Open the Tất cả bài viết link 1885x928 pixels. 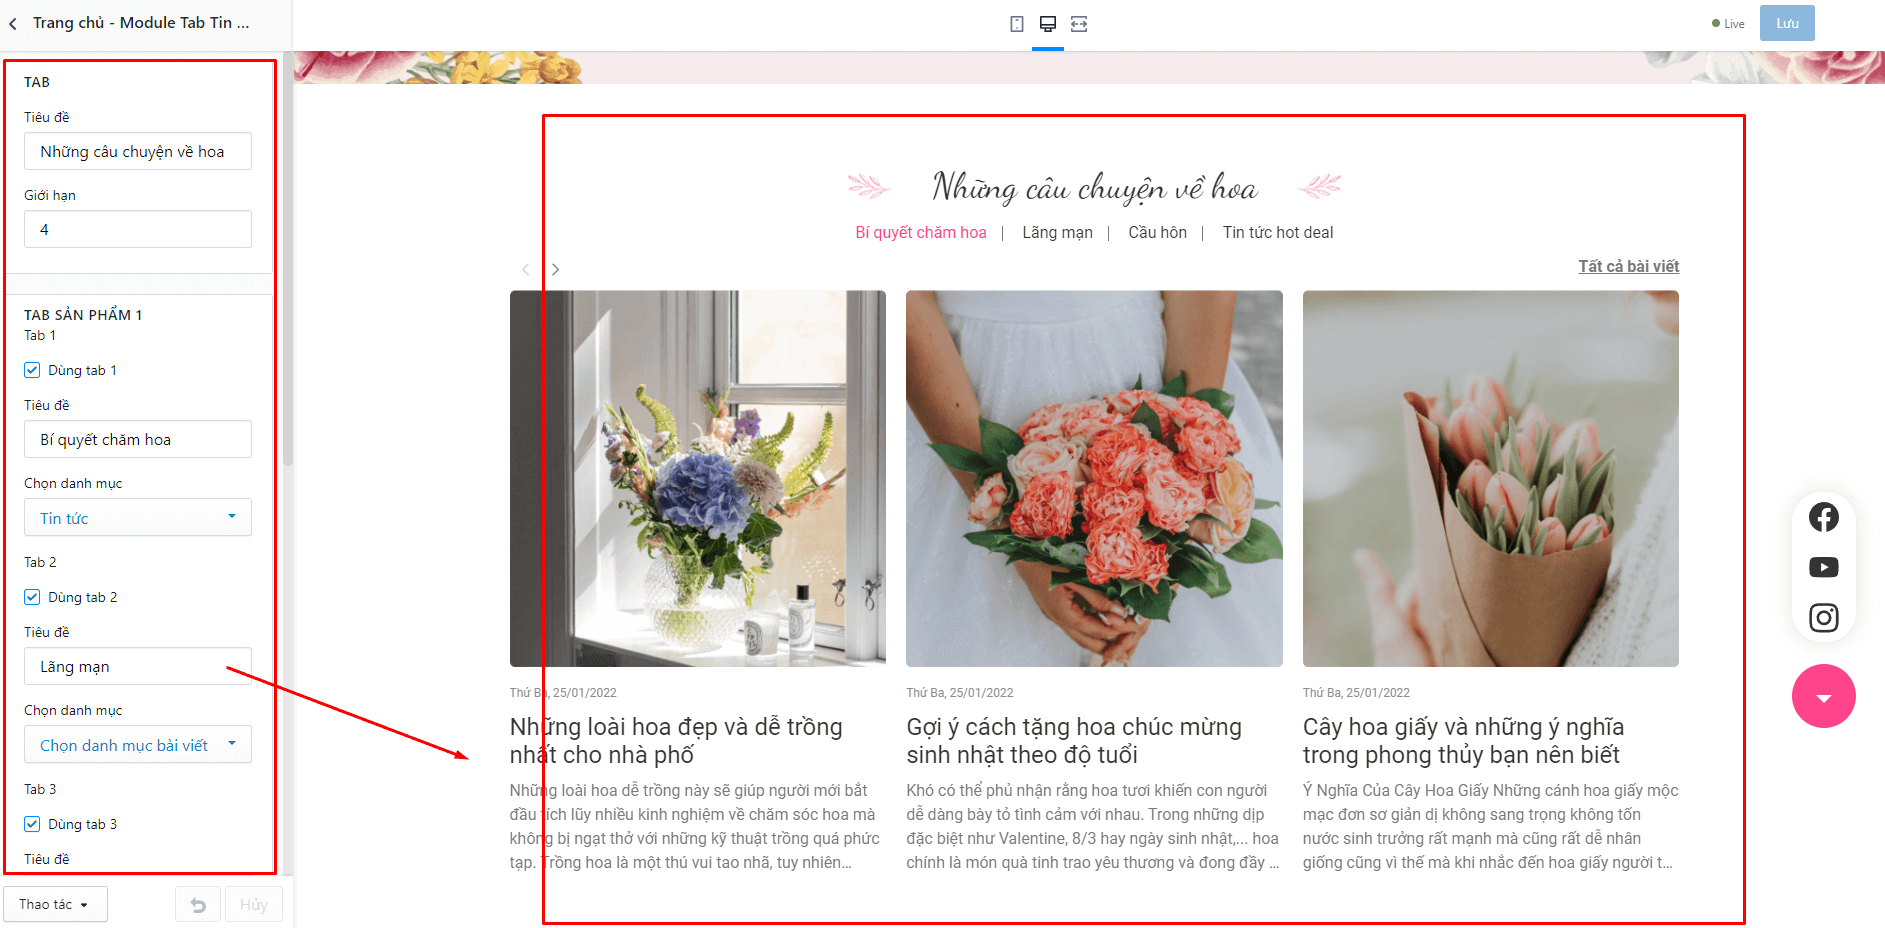(x=1628, y=267)
